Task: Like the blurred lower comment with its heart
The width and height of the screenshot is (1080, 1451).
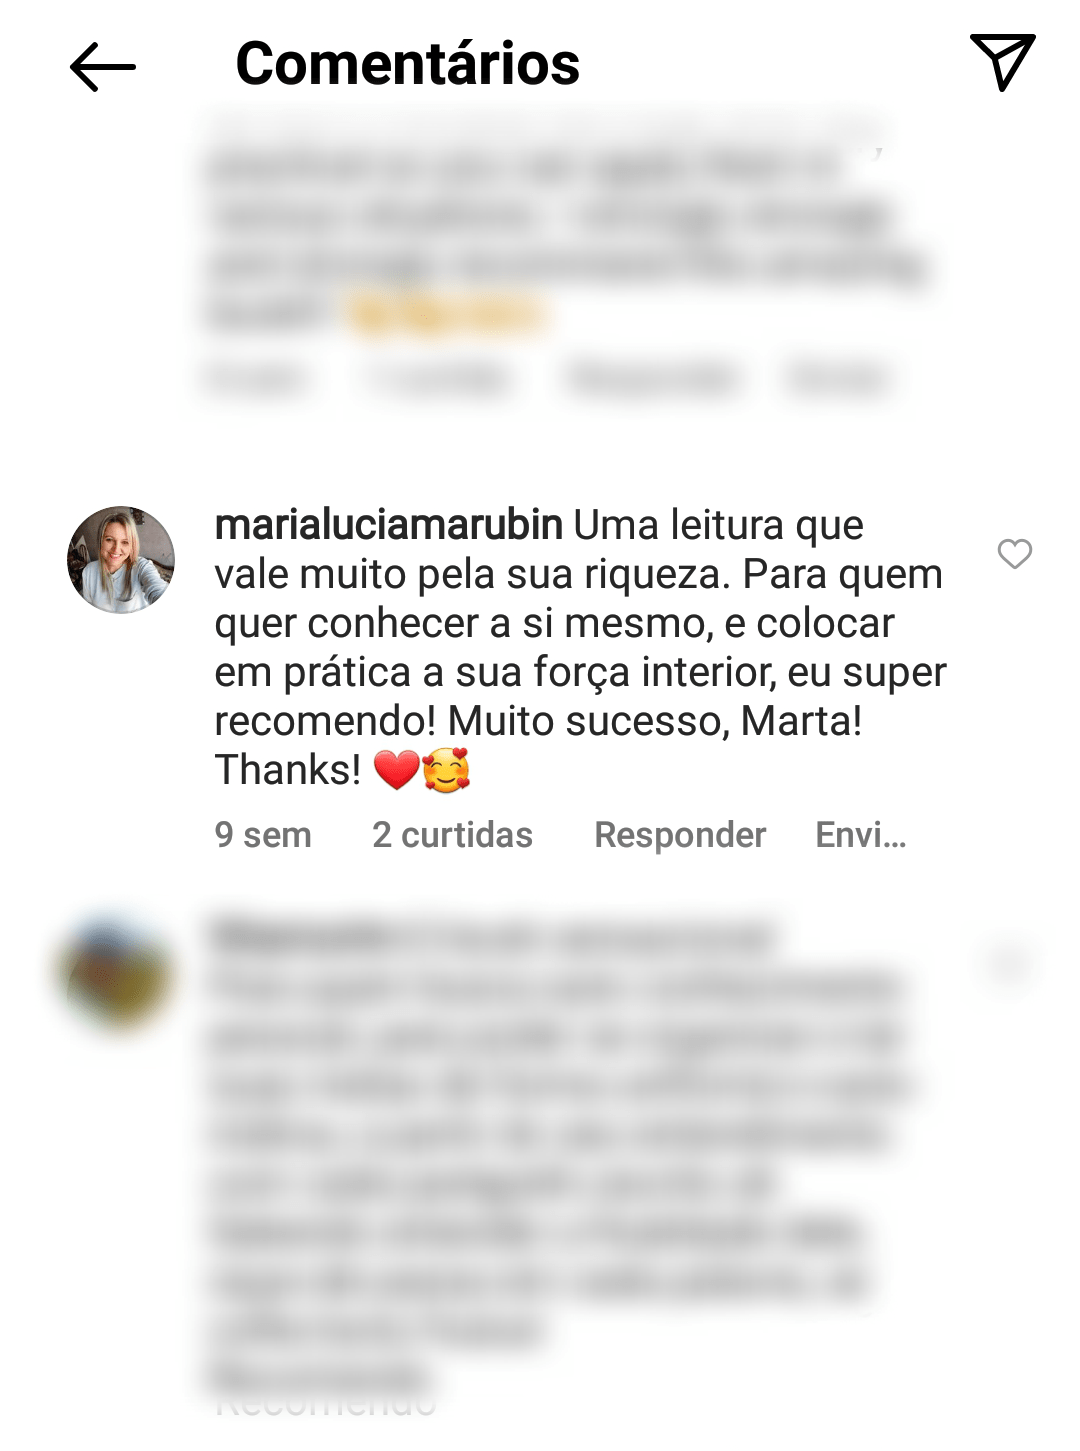Action: [x=1008, y=964]
